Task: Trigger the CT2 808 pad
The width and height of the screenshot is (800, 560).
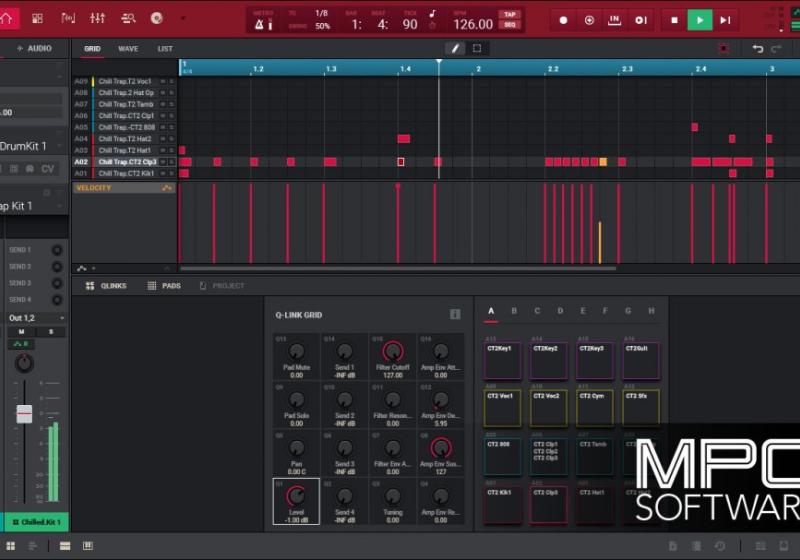Action: 502,455
